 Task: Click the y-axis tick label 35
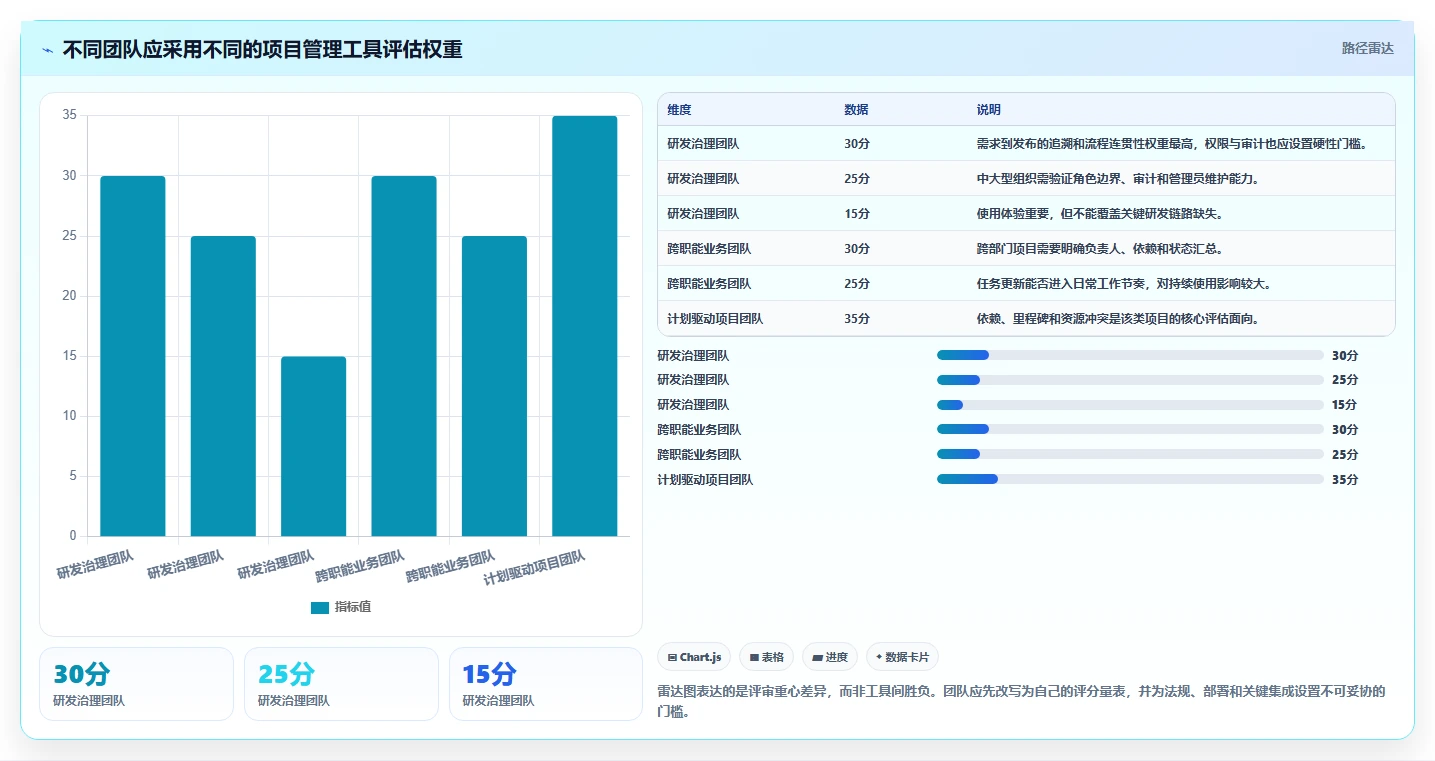coord(70,115)
